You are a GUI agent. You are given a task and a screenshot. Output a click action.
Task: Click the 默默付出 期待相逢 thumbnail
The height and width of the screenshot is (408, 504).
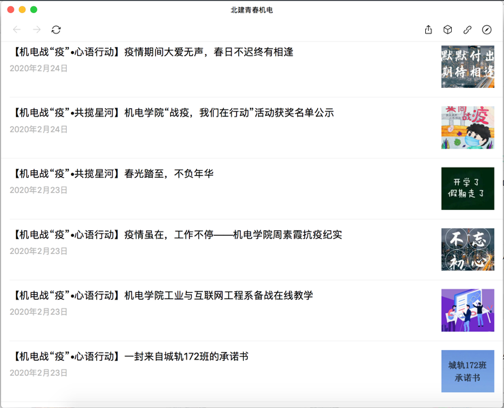click(x=468, y=67)
